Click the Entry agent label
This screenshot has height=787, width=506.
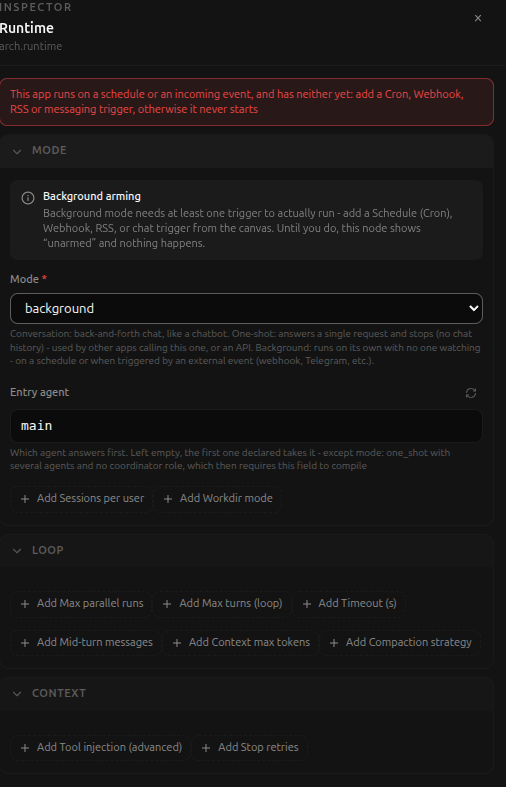40,392
